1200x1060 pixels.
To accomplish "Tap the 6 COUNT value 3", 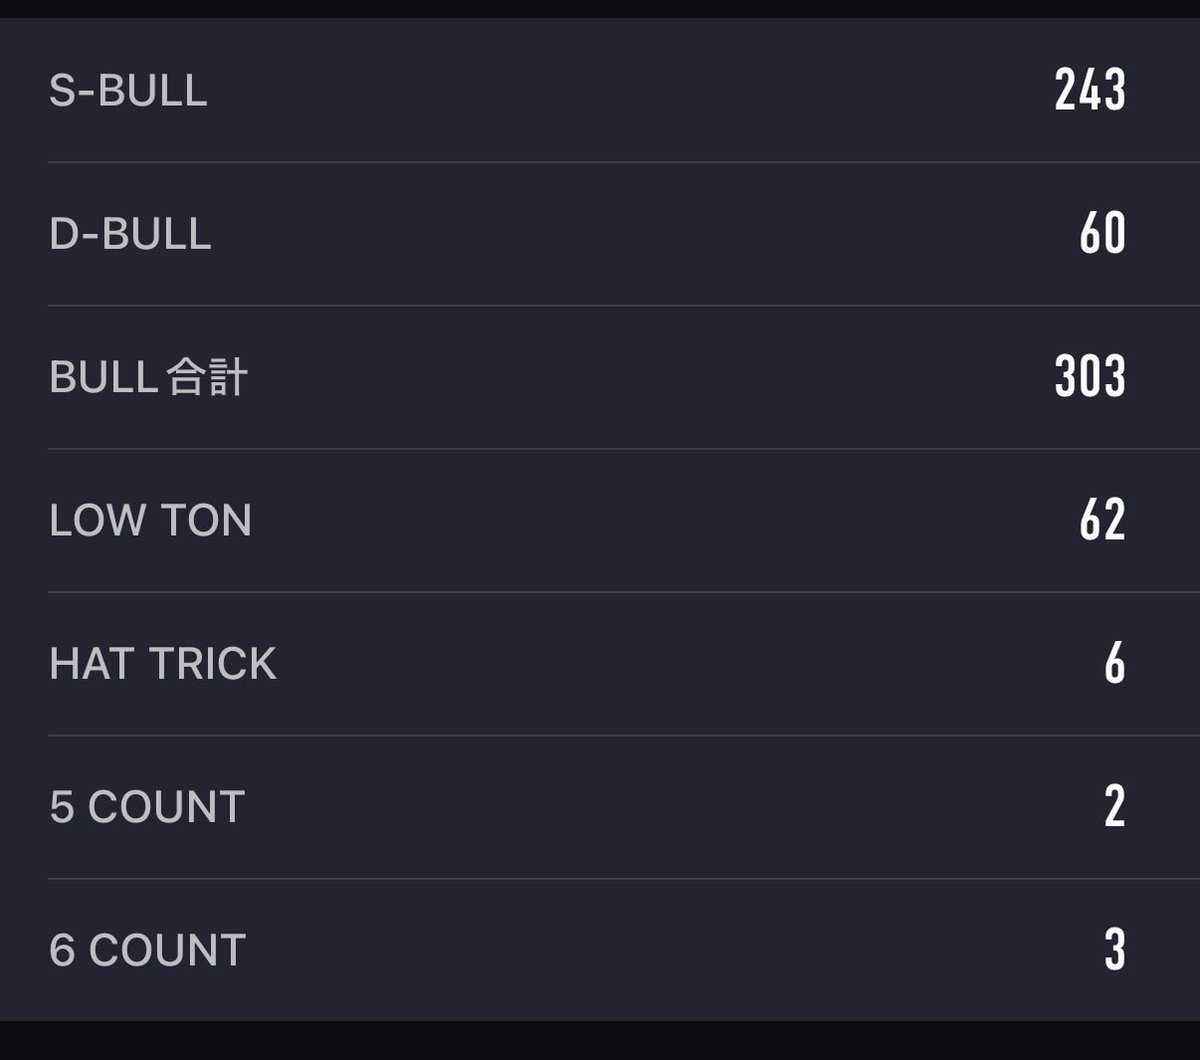I will (1115, 950).
